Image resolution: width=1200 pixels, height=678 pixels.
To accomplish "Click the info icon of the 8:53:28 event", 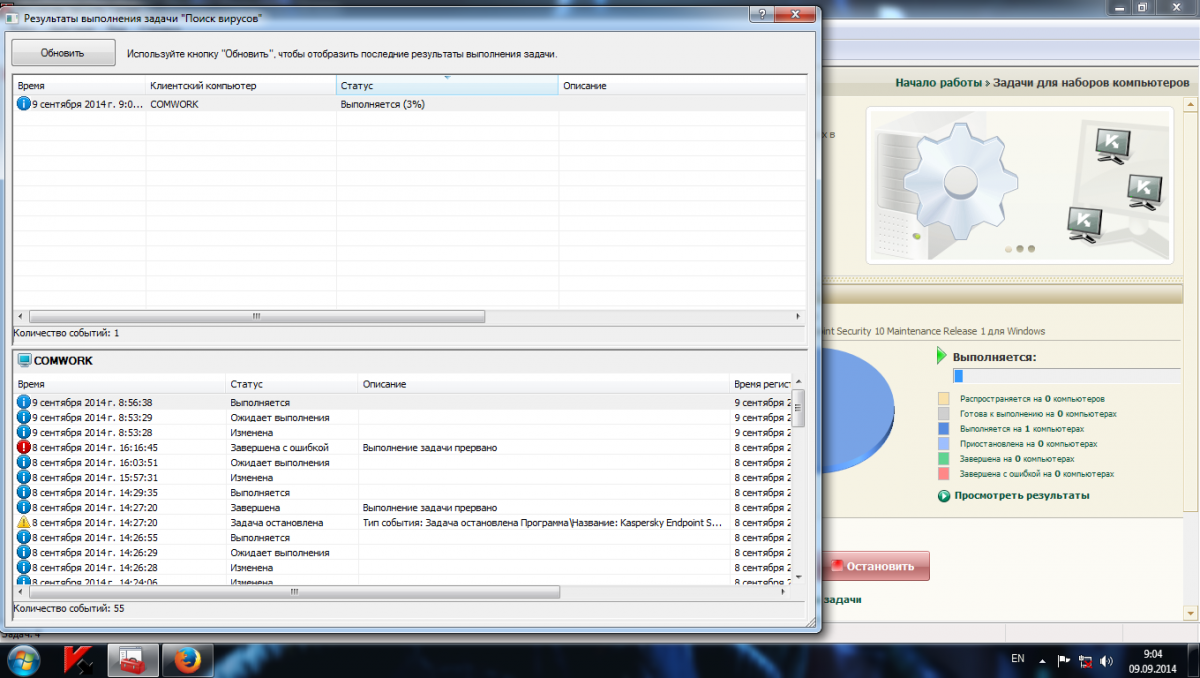I will click(24, 432).
